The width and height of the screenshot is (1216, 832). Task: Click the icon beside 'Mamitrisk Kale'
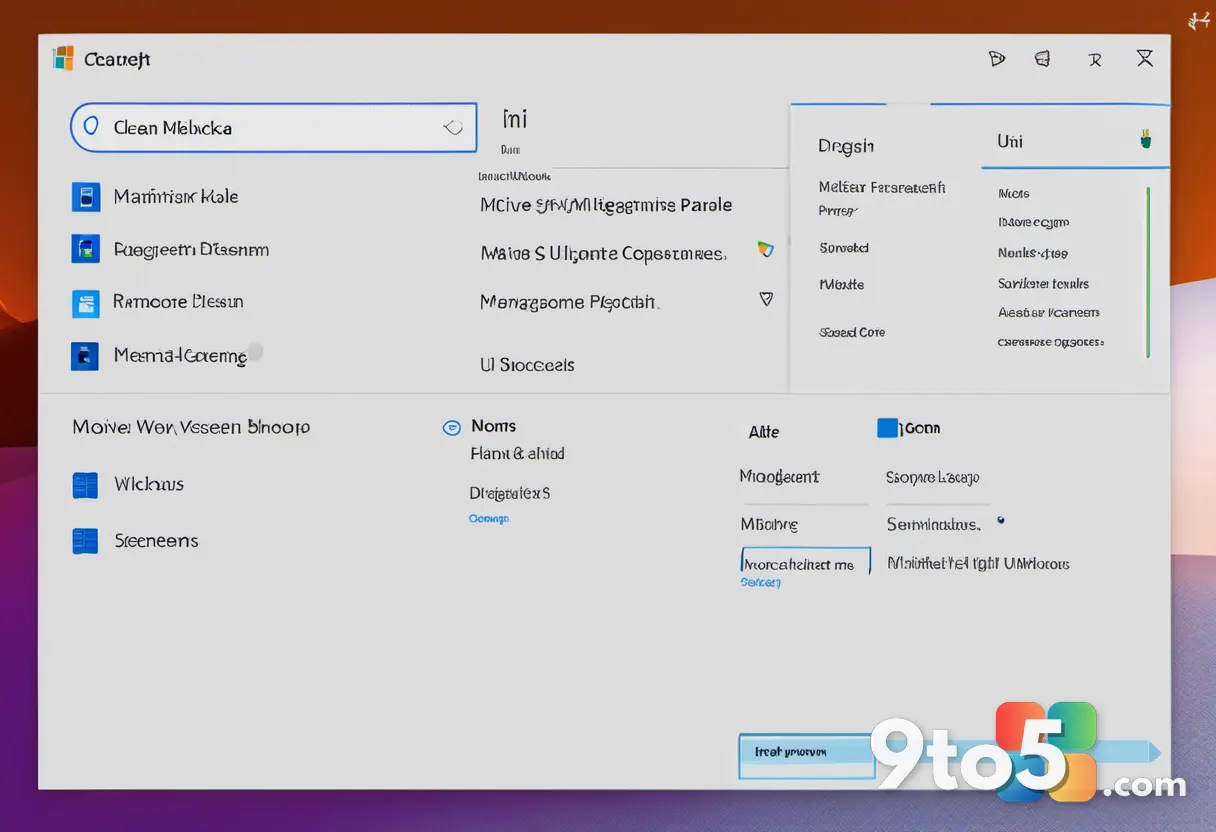(x=86, y=197)
